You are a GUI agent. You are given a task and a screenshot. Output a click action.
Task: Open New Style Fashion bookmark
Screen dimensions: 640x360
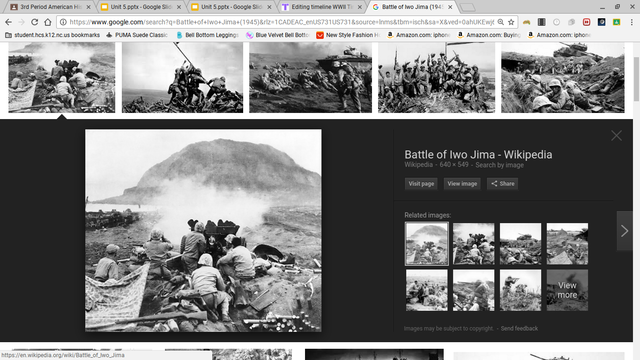[x=348, y=35]
